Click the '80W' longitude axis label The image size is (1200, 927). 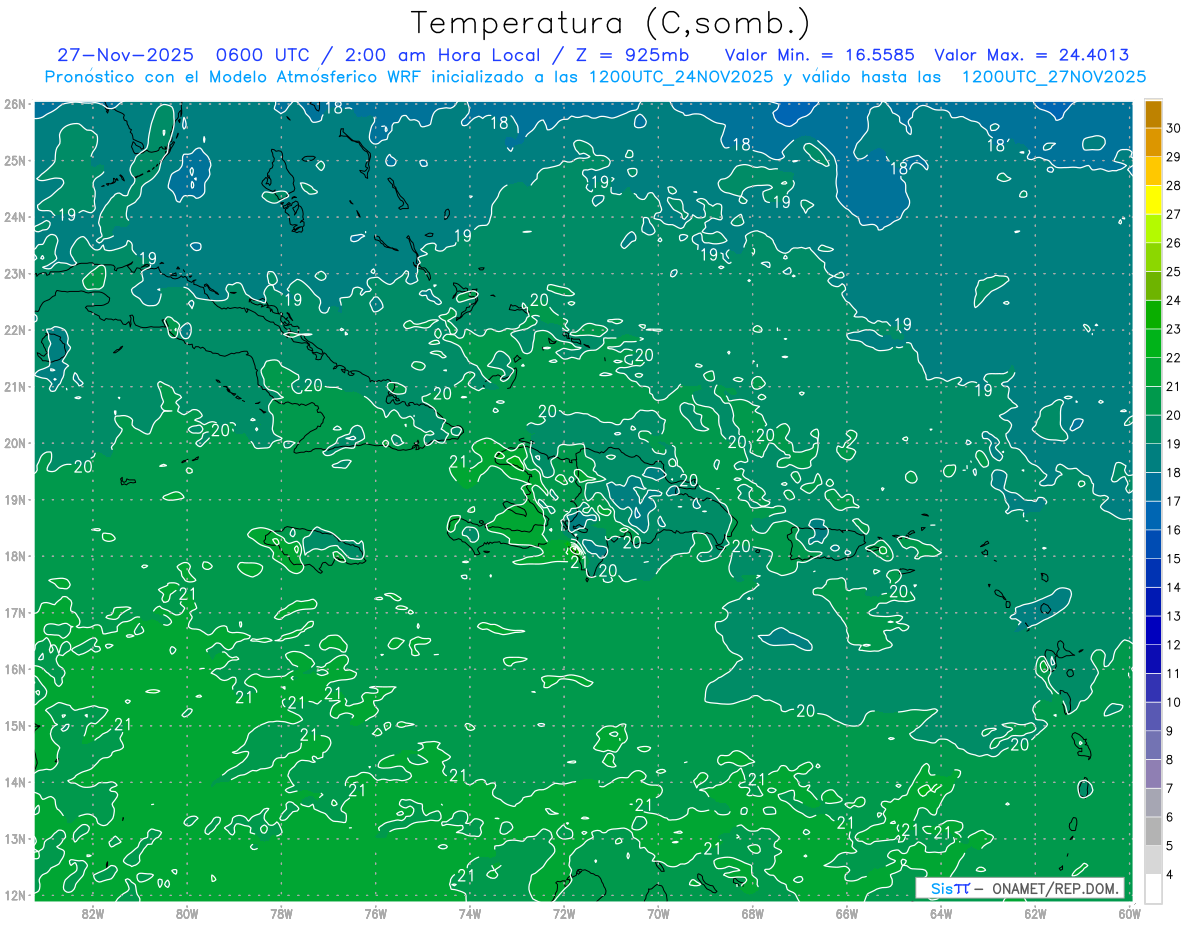click(187, 913)
